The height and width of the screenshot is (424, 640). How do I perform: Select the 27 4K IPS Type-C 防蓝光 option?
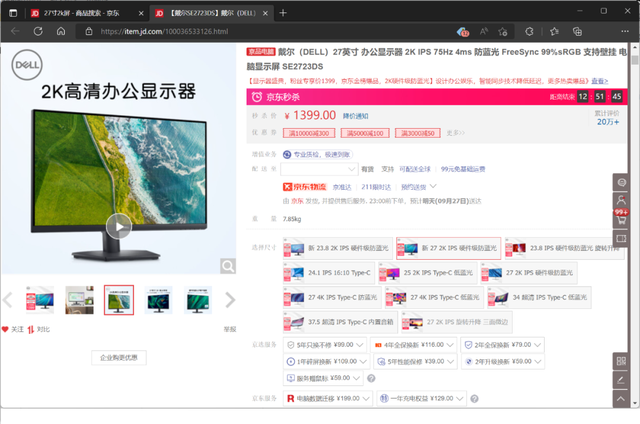pos(332,297)
